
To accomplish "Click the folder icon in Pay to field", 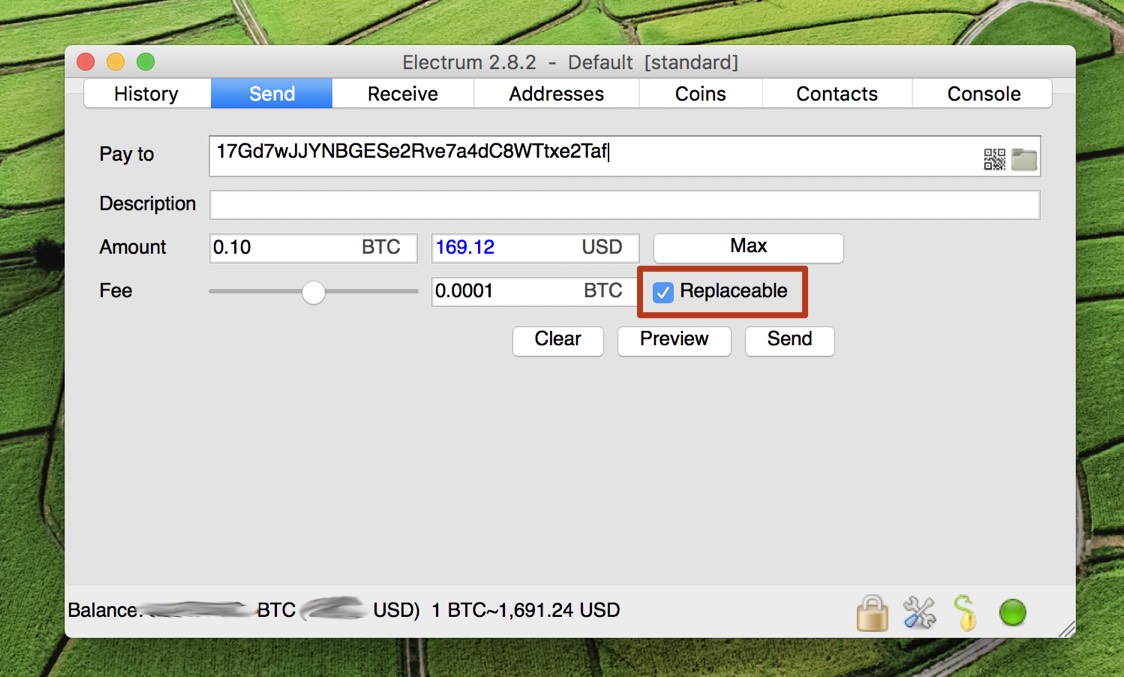I will 1024,159.
